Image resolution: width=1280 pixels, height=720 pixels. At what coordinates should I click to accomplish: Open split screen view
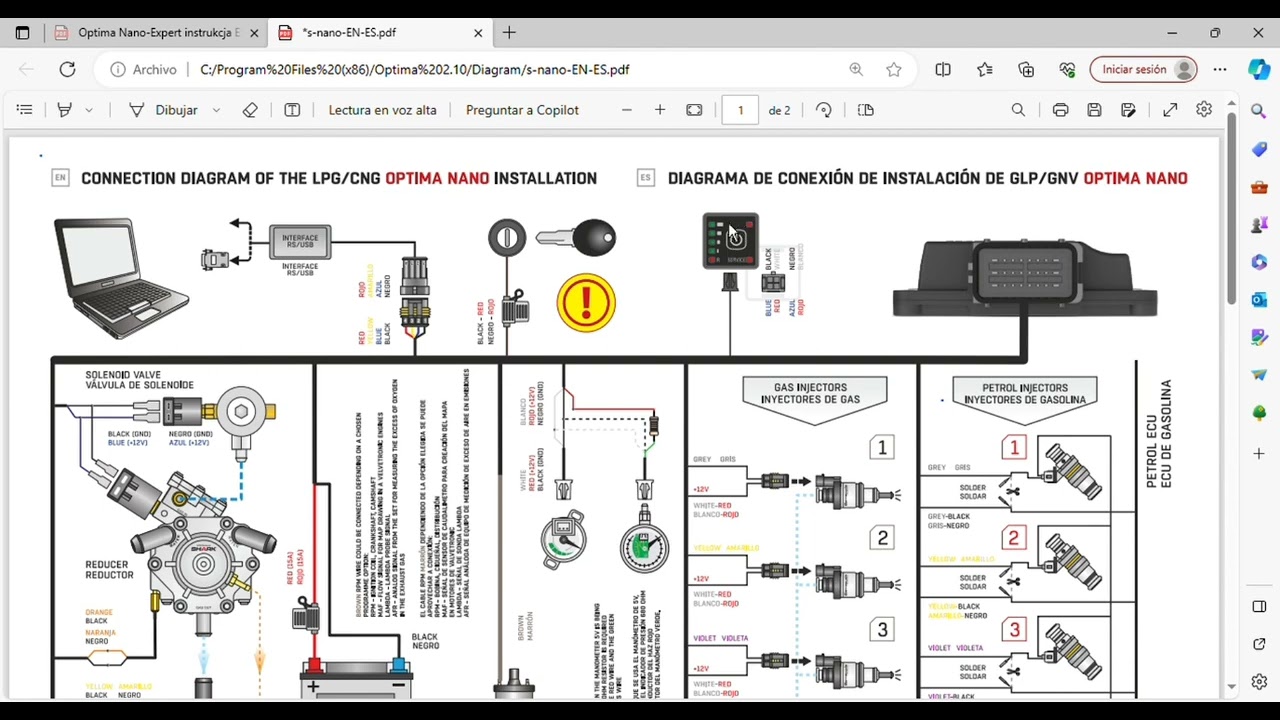(x=943, y=69)
